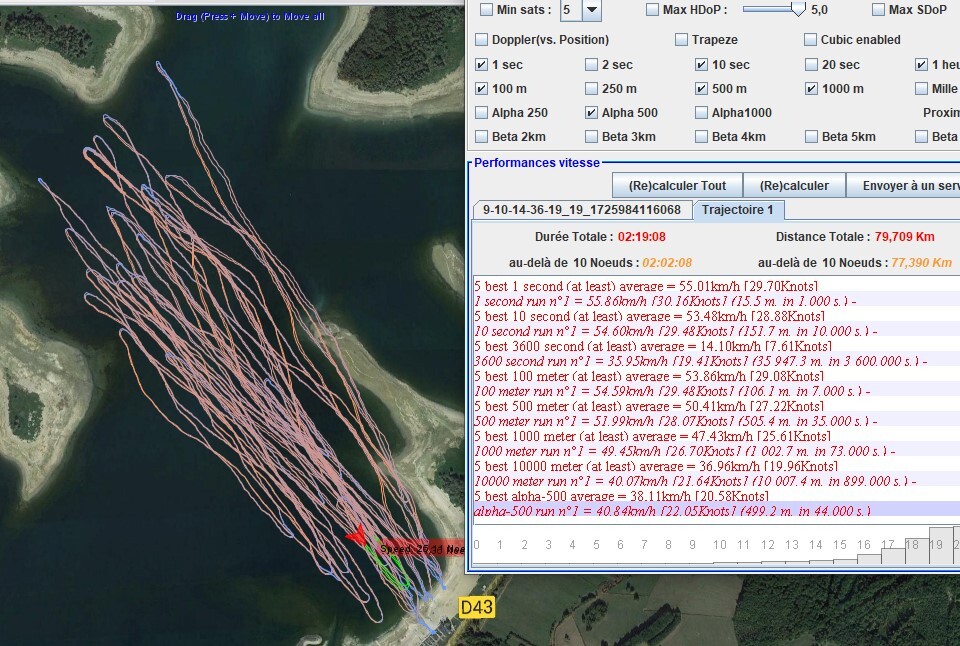Viewport: 960px width, 646px height.
Task: Click the Speed label on the map
Action: [422, 549]
